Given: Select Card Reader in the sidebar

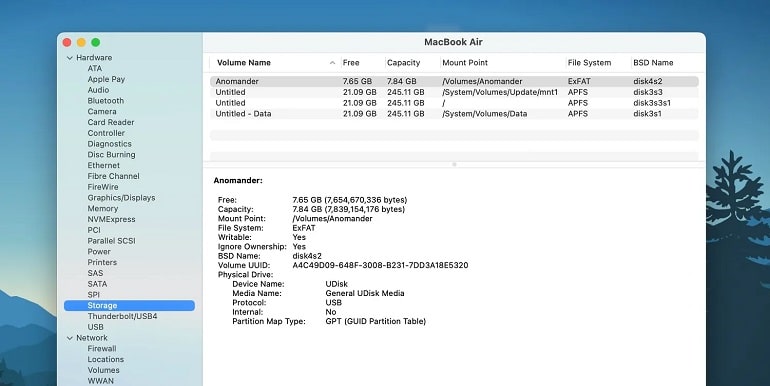Looking at the screenshot, I should click(110, 123).
